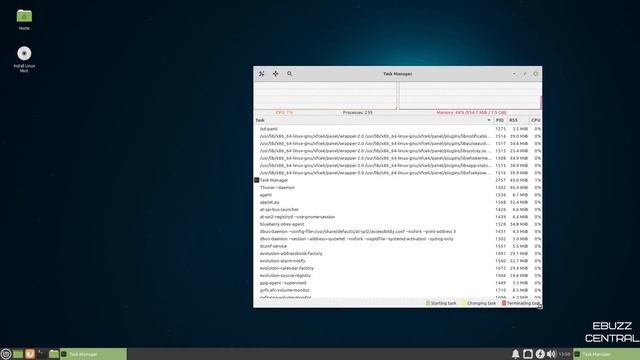This screenshot has height=360, width=640.
Task: Open volume speaker tray icon
Action: [x=551, y=354]
